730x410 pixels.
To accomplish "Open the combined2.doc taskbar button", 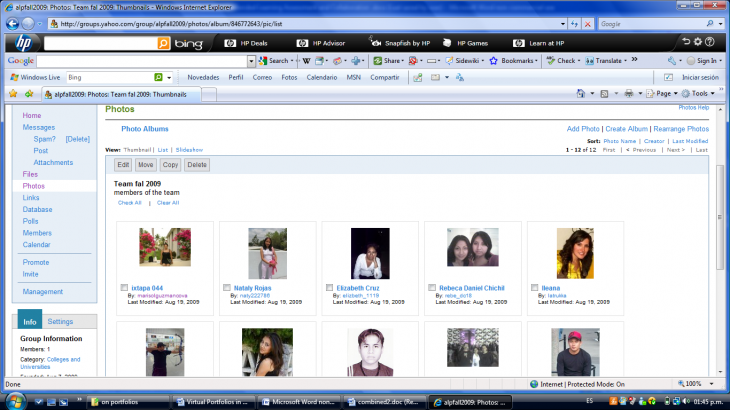I will pyautogui.click(x=383, y=402).
